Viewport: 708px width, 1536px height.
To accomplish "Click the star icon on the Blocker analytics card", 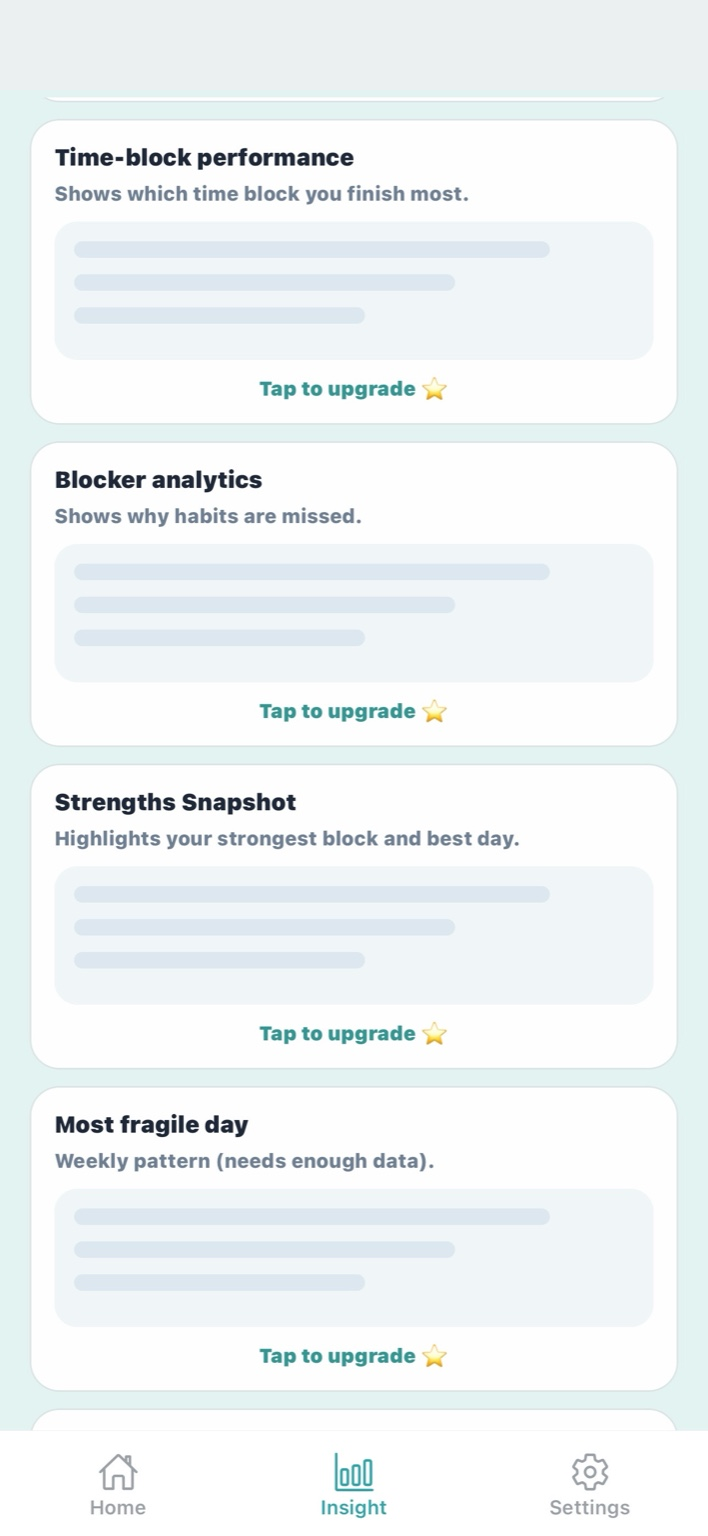I will 433,711.
